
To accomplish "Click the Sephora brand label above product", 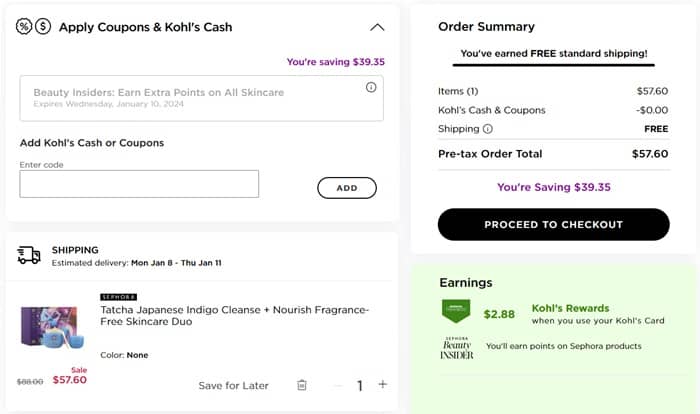I will pos(118,297).
